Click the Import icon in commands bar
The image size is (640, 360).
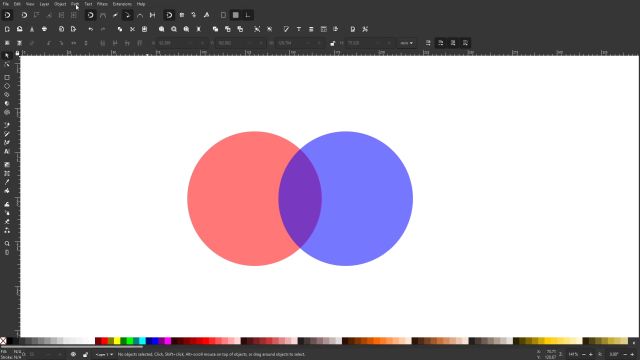61,29
